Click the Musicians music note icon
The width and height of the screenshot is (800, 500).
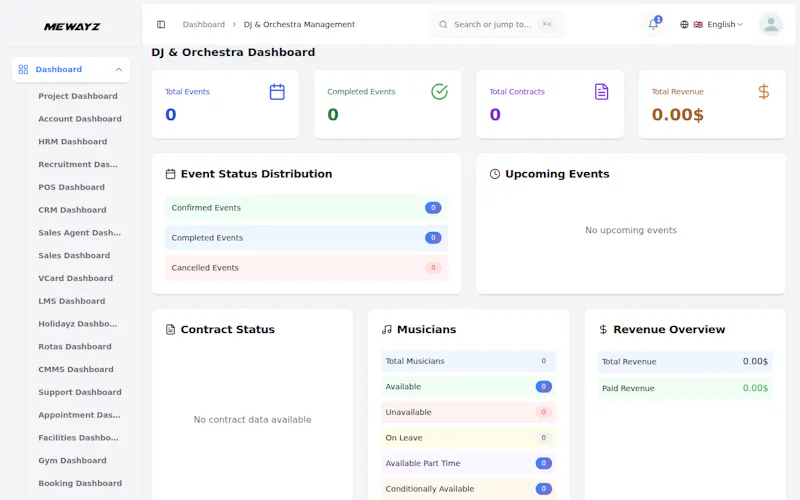click(387, 330)
